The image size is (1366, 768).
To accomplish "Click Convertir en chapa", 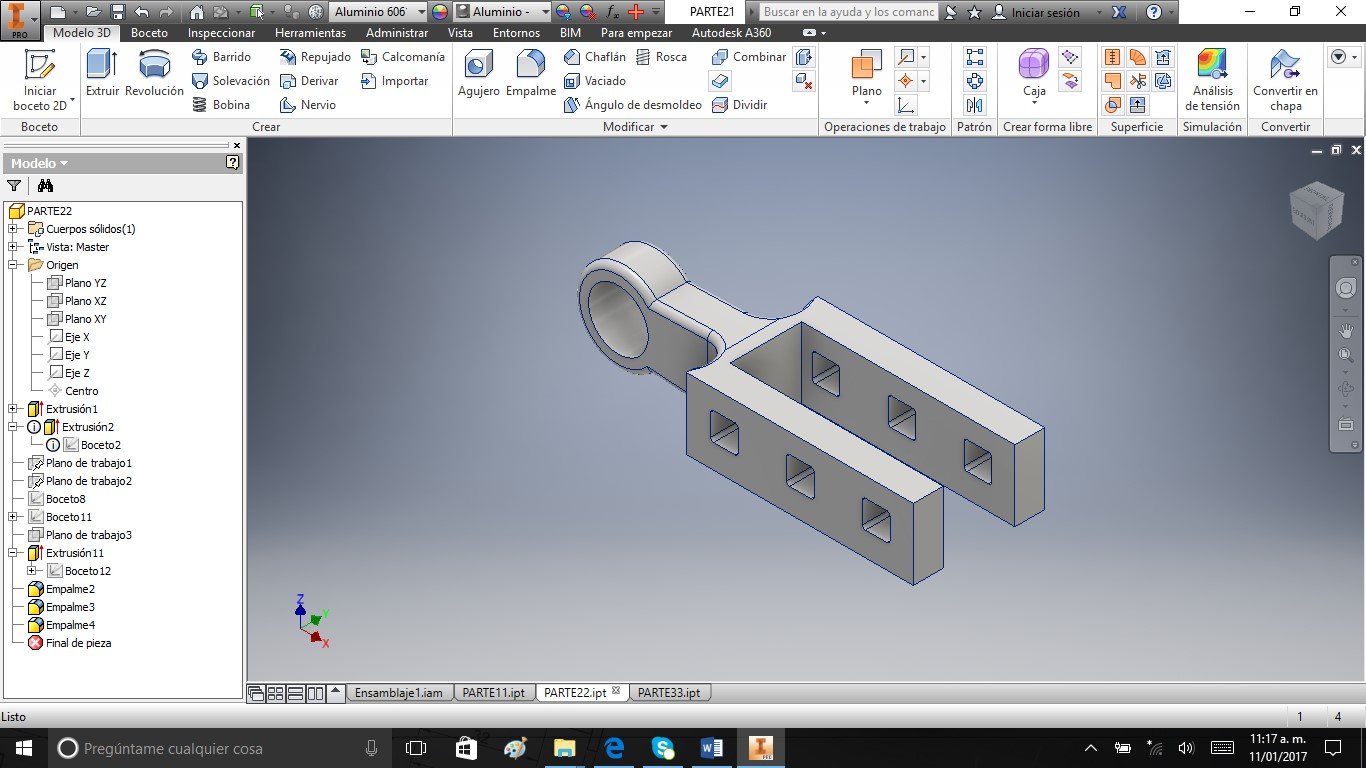I will click(1285, 80).
